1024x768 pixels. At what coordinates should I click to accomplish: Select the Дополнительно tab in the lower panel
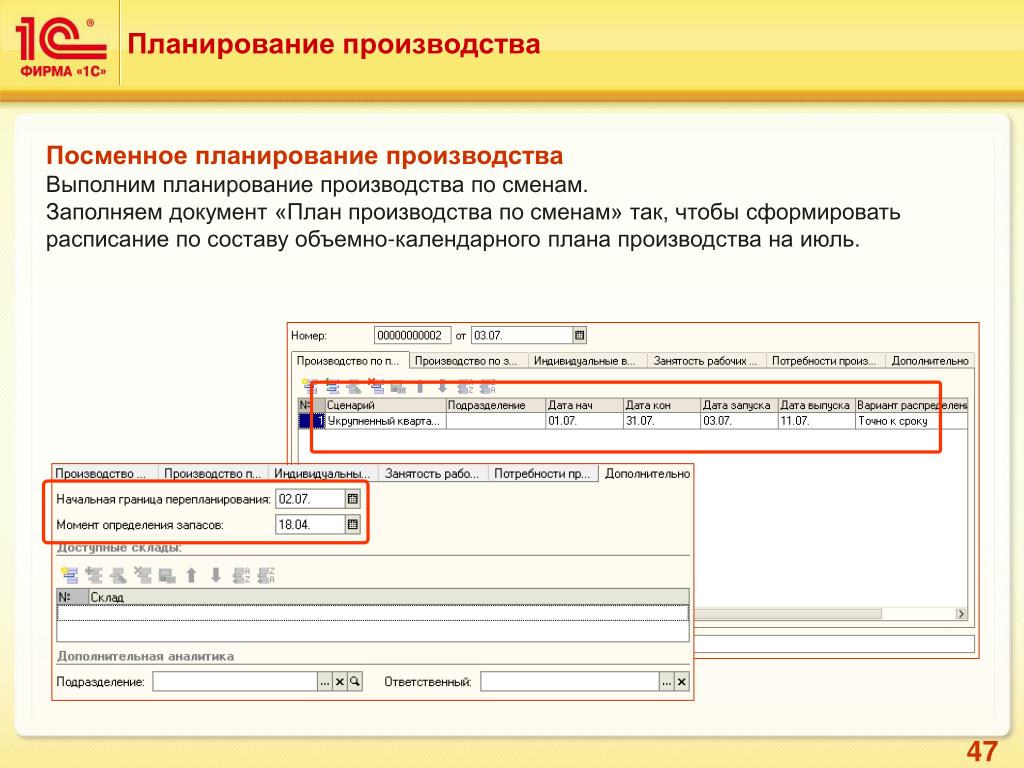click(647, 473)
